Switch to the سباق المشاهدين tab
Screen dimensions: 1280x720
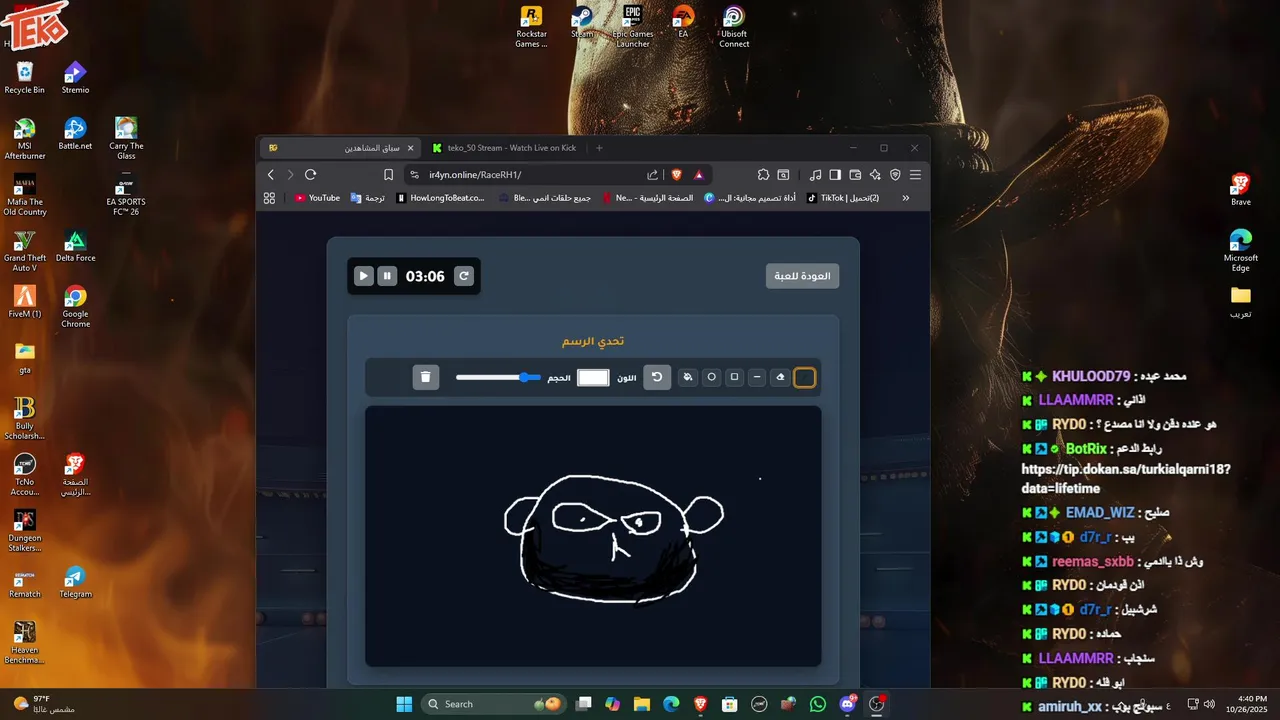[339, 148]
